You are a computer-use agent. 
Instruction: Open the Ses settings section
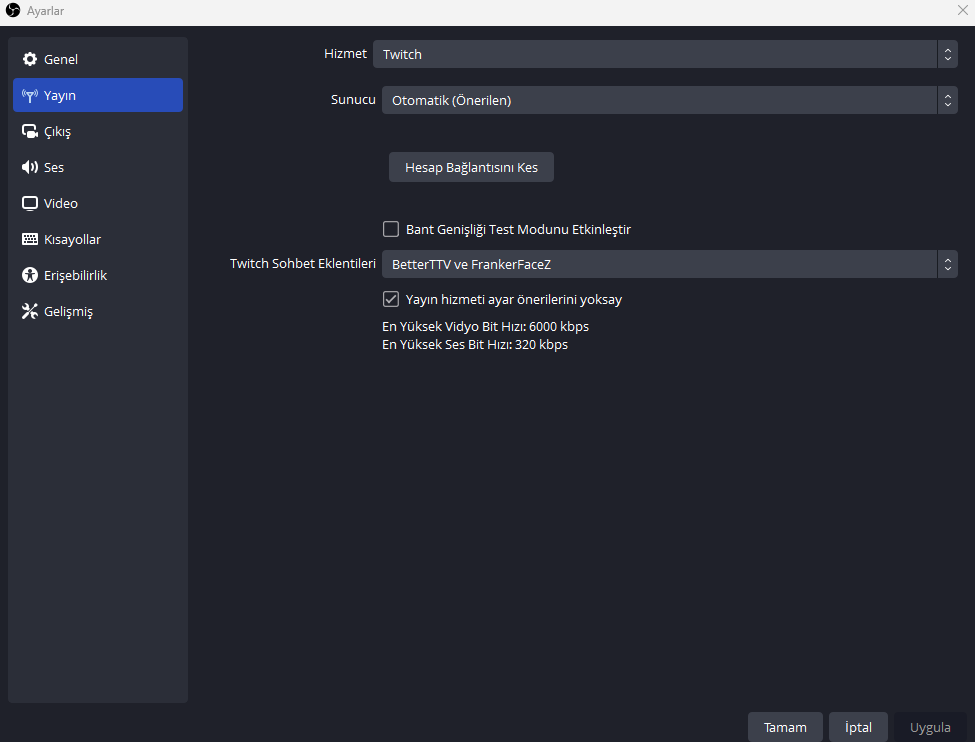tap(98, 167)
